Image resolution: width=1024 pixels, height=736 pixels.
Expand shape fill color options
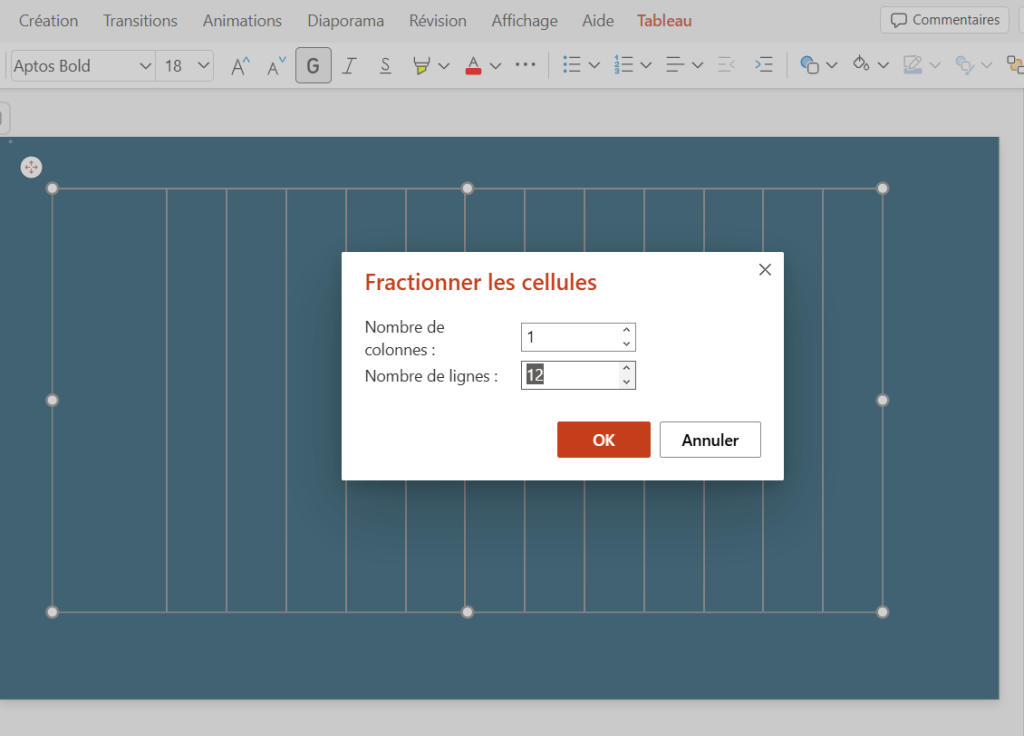[884, 65]
